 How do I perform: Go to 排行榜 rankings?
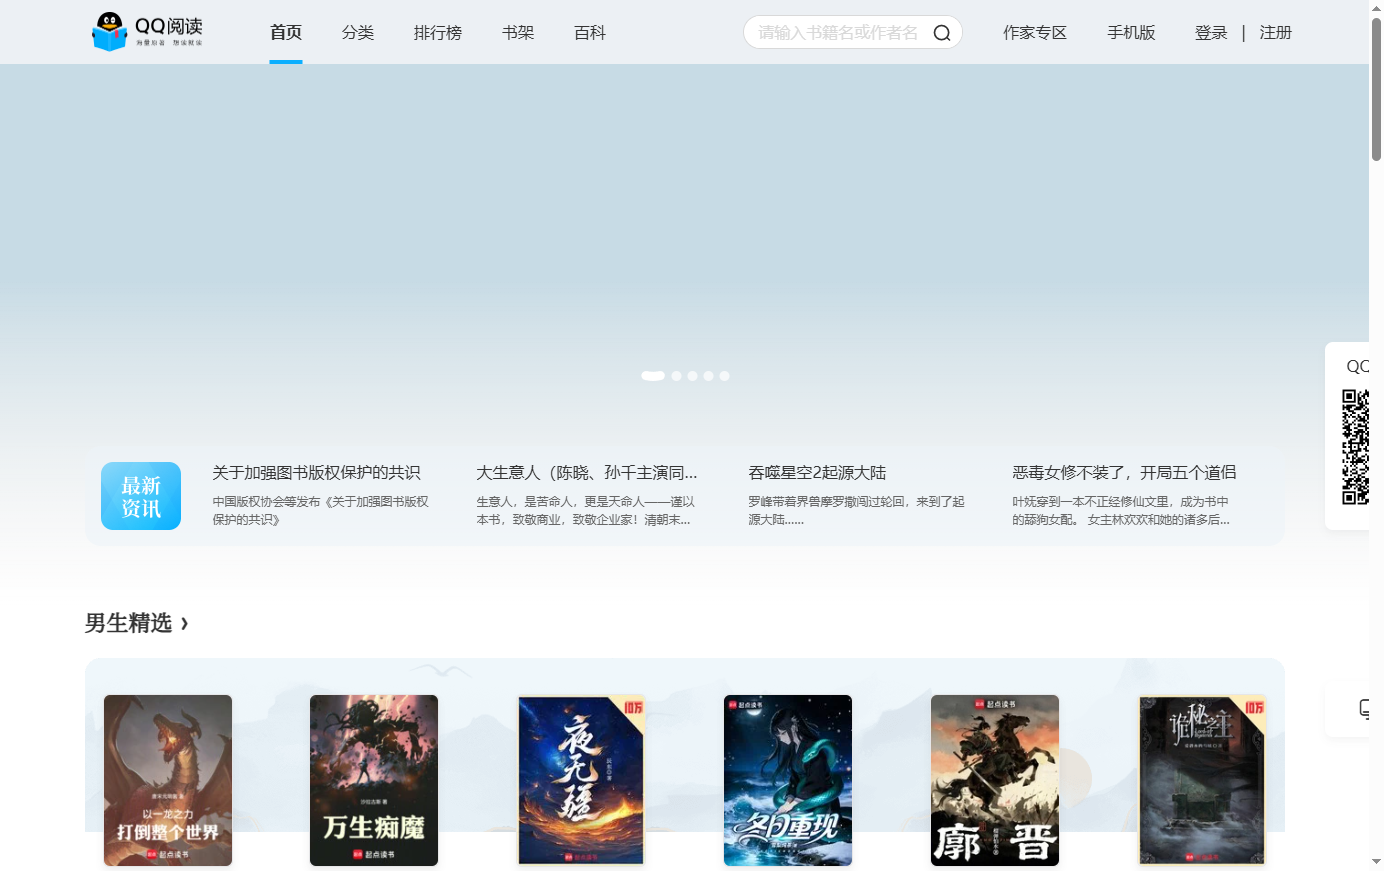(438, 33)
